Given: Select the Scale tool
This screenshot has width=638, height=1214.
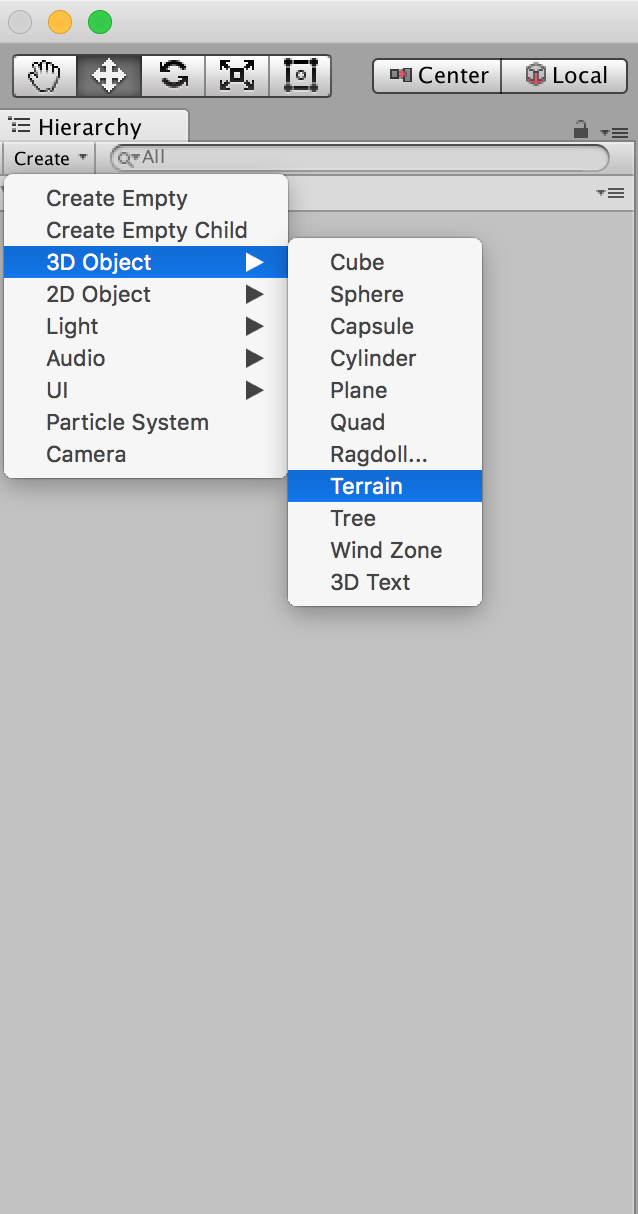Looking at the screenshot, I should [237, 75].
